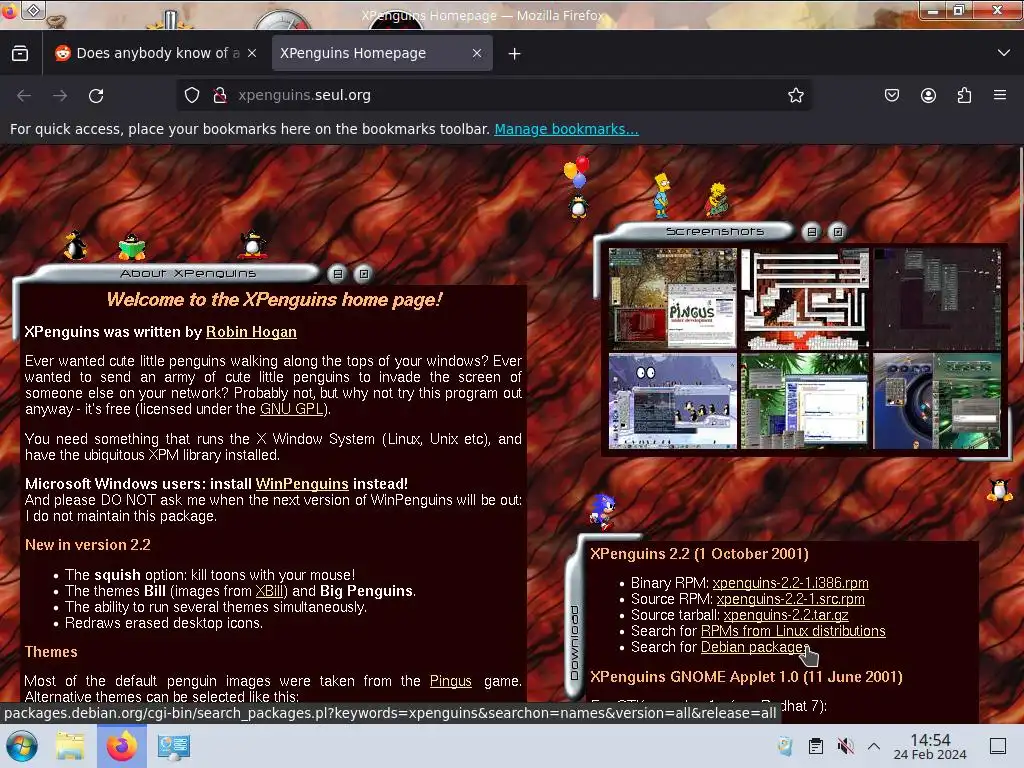Open the Pingus game link
Image resolution: width=1024 pixels, height=768 pixels.
coord(451,681)
